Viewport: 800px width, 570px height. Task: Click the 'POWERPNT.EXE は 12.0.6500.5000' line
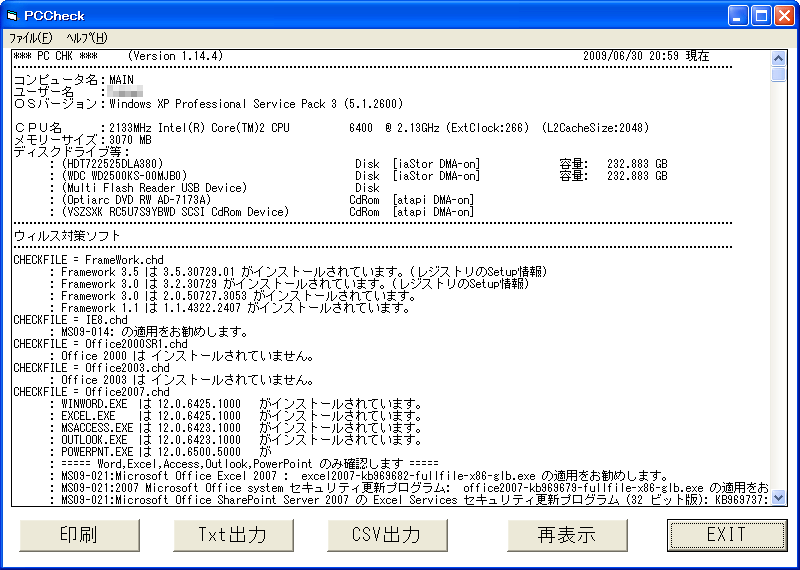[161, 452]
